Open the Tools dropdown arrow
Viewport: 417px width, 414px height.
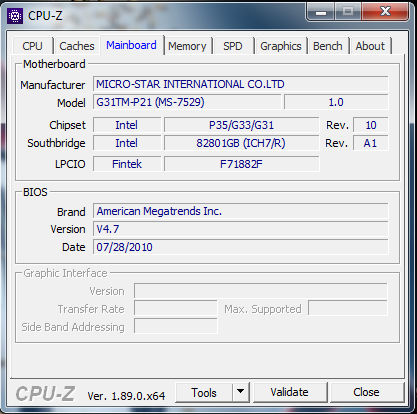coord(241,392)
